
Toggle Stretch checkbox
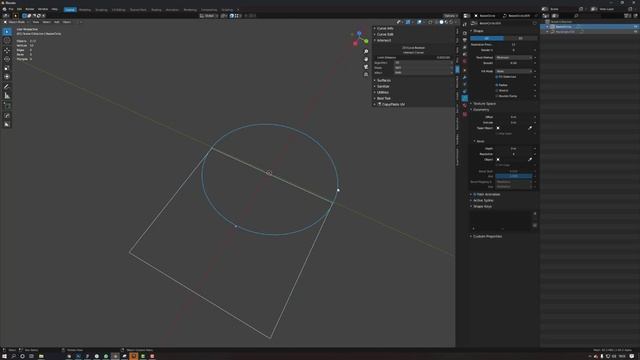pyautogui.click(x=497, y=91)
